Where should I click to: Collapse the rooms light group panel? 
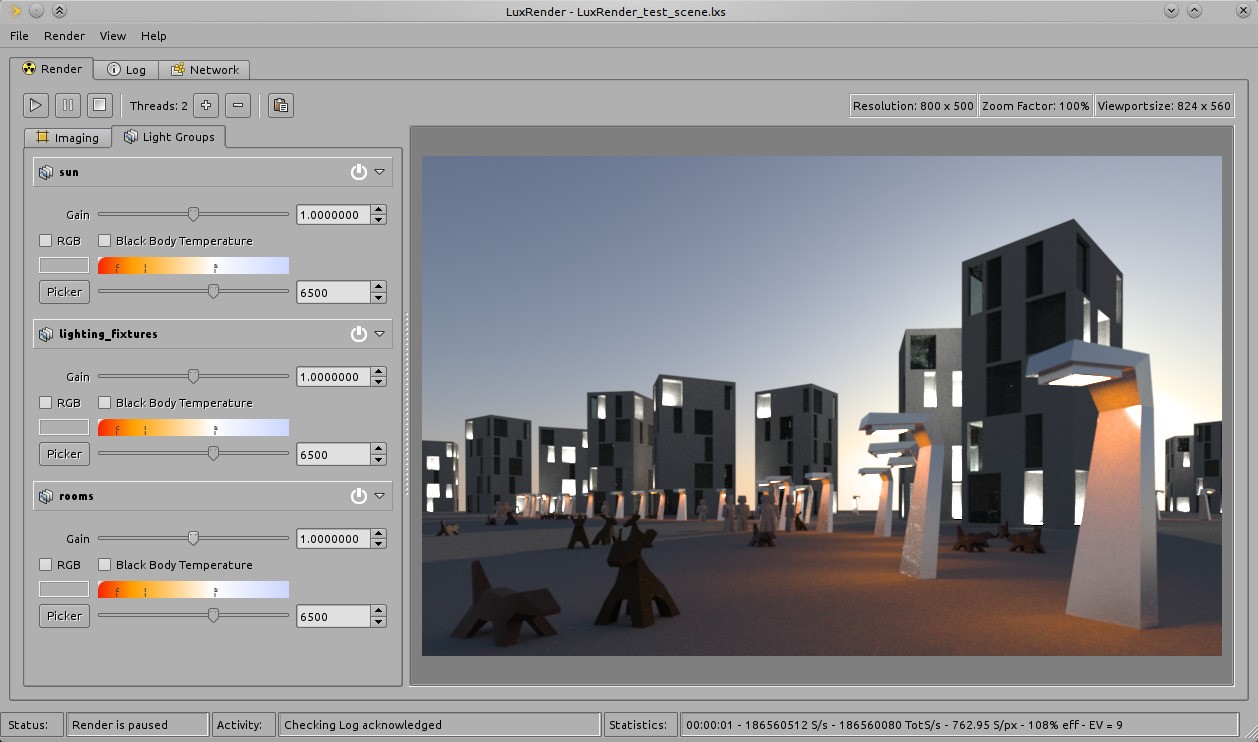(380, 495)
